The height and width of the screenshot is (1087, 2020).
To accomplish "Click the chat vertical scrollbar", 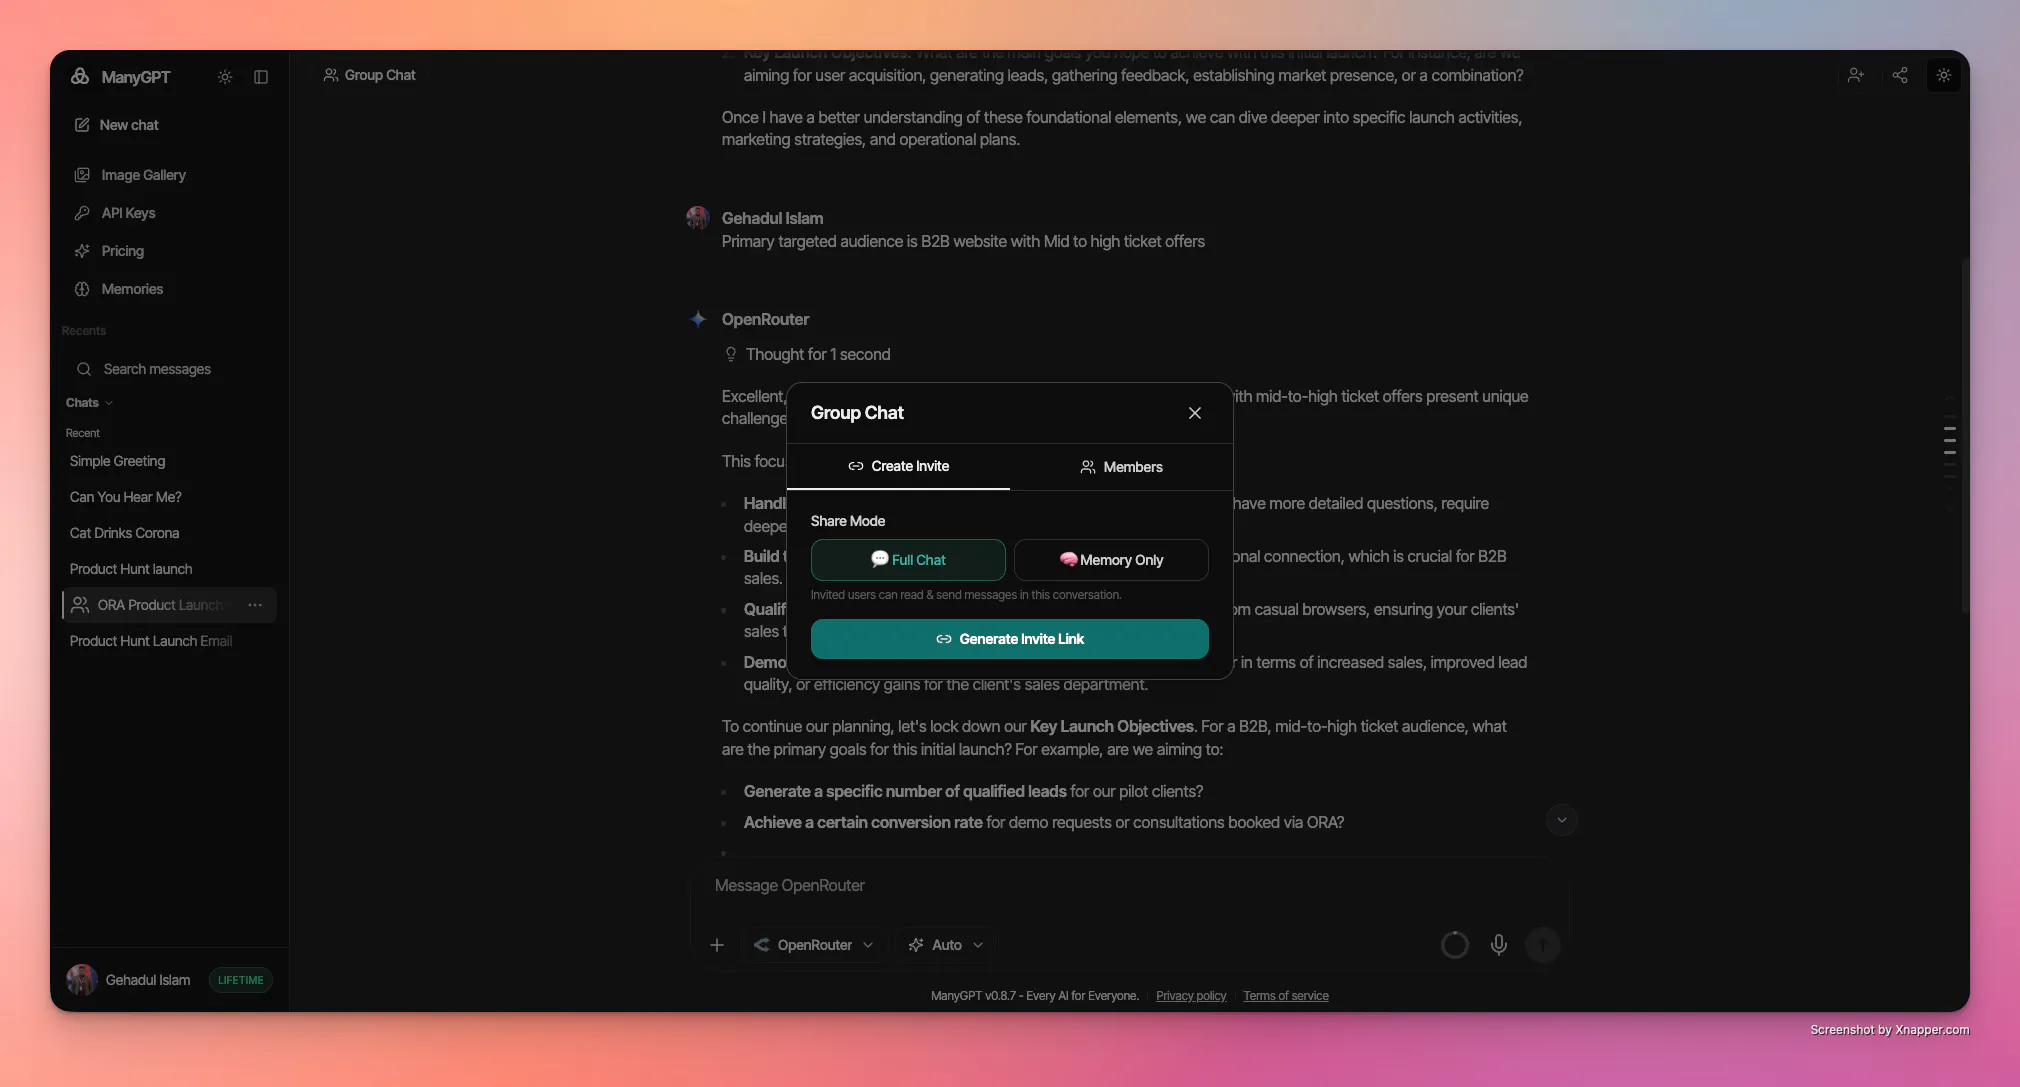I will pos(1965,435).
